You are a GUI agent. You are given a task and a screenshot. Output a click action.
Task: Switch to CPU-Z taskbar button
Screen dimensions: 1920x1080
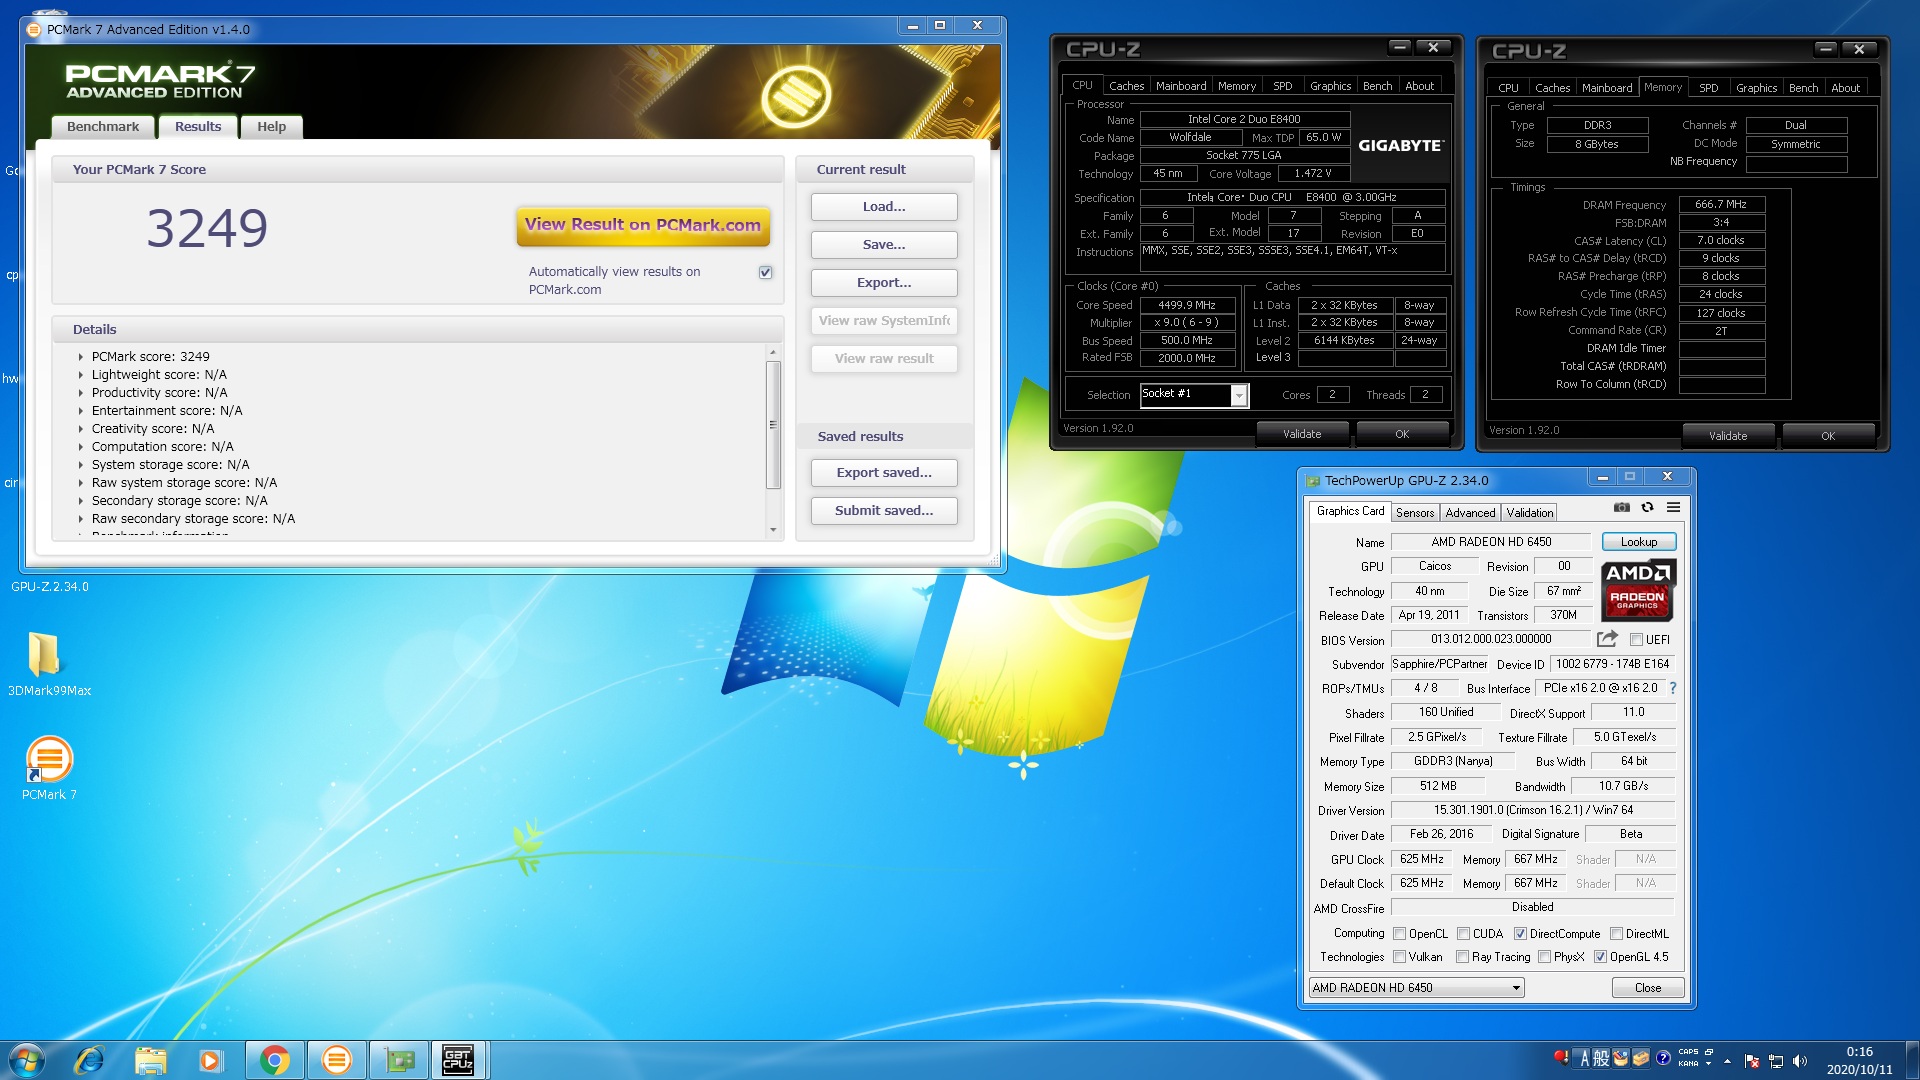click(x=458, y=1060)
